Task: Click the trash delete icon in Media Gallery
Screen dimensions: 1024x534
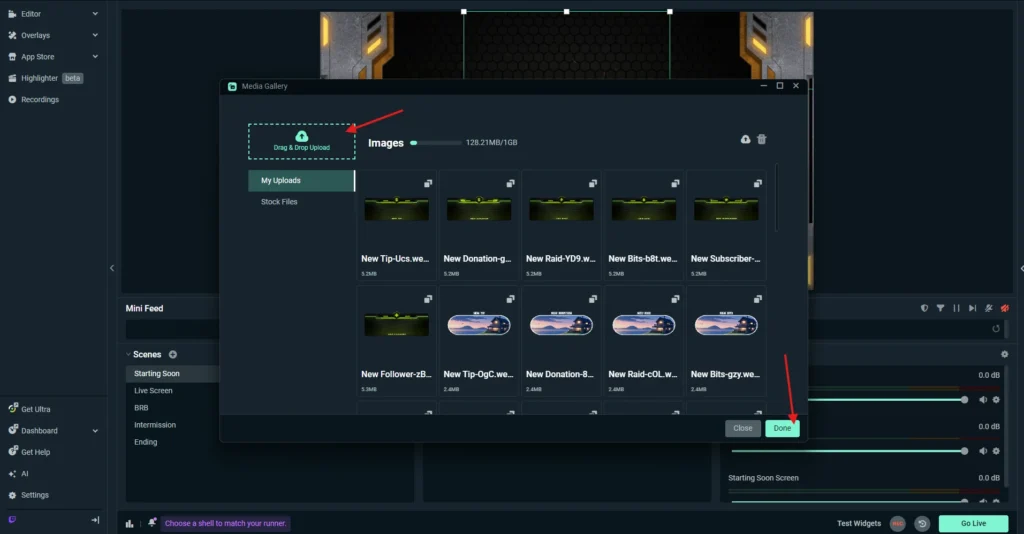Action: 761,139
